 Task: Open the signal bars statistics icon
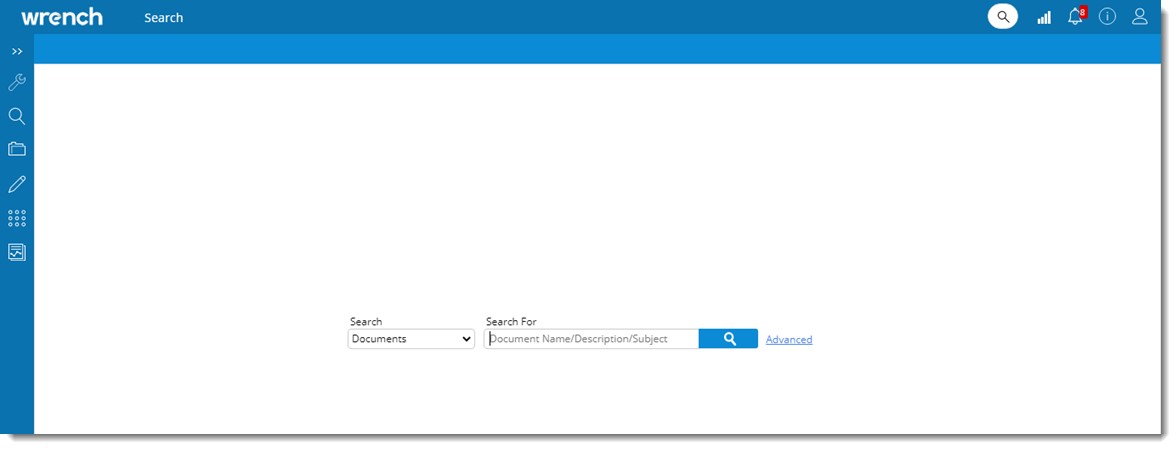[x=1044, y=17]
